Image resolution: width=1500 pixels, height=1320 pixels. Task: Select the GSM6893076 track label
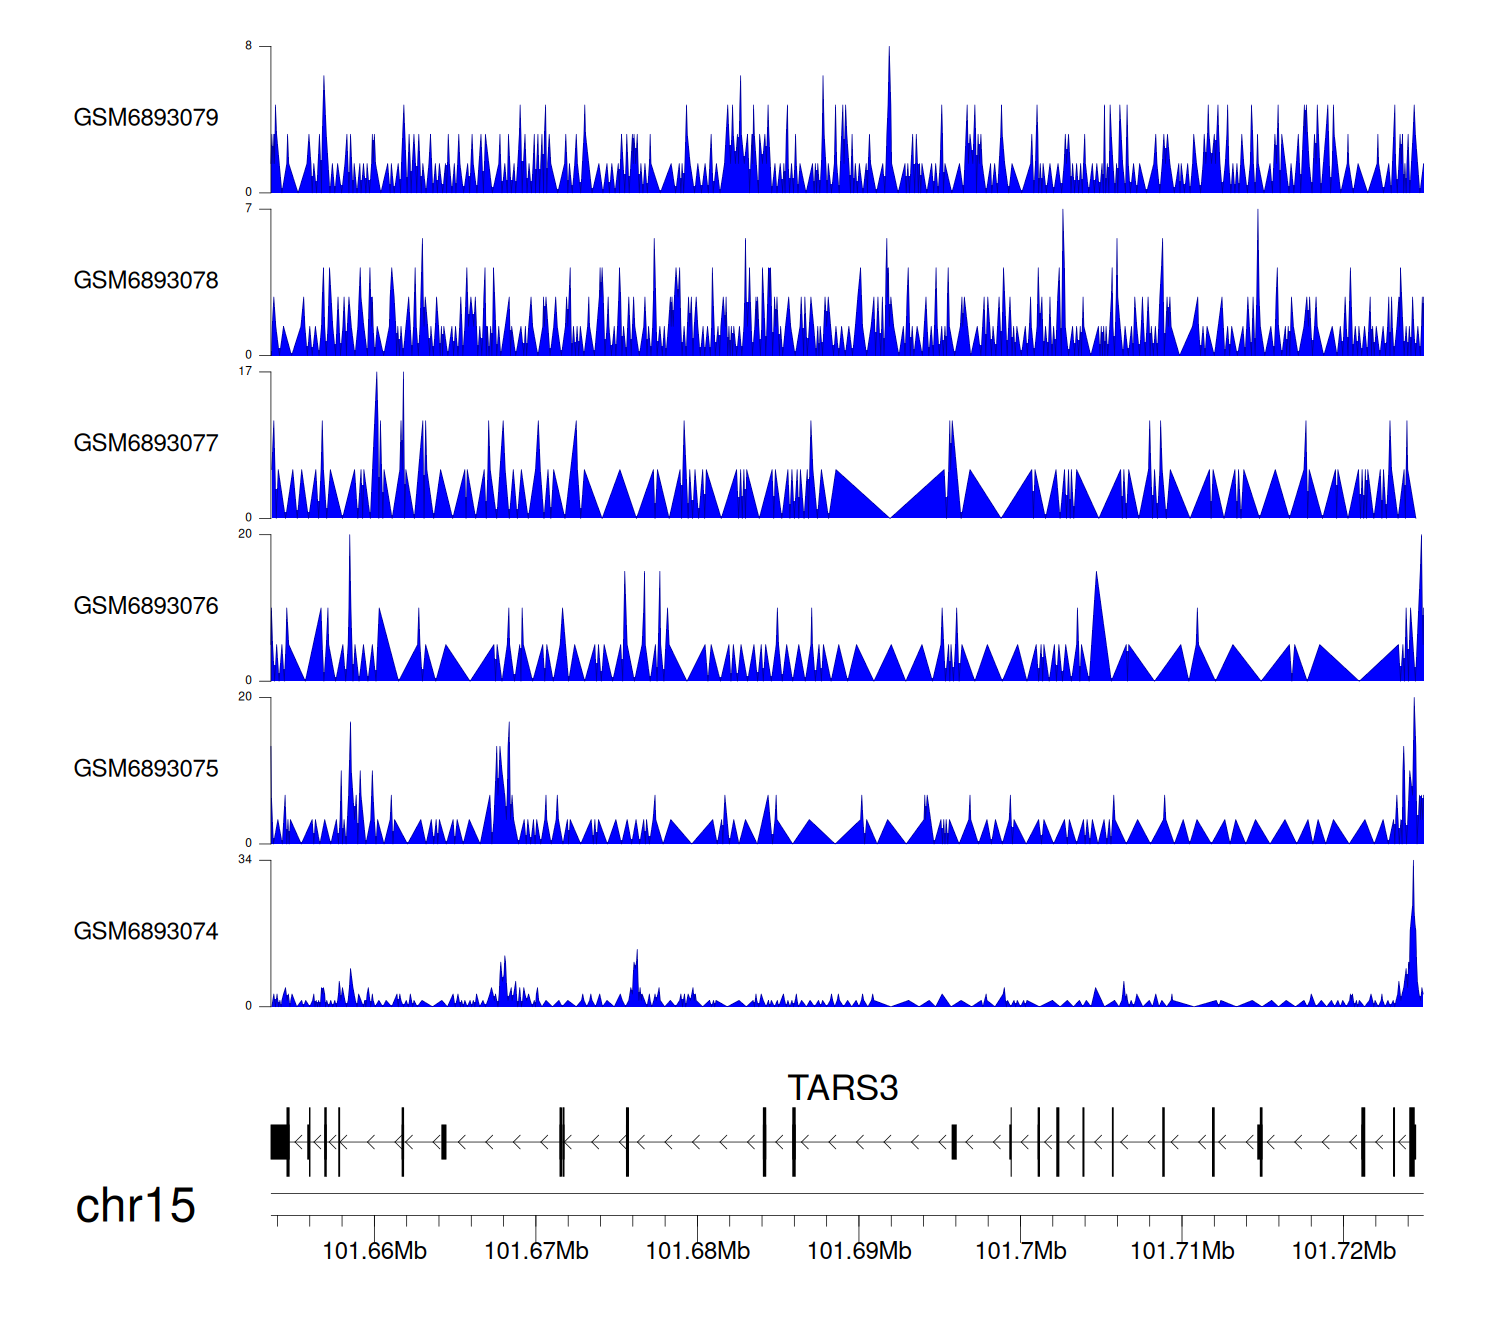coord(146,607)
